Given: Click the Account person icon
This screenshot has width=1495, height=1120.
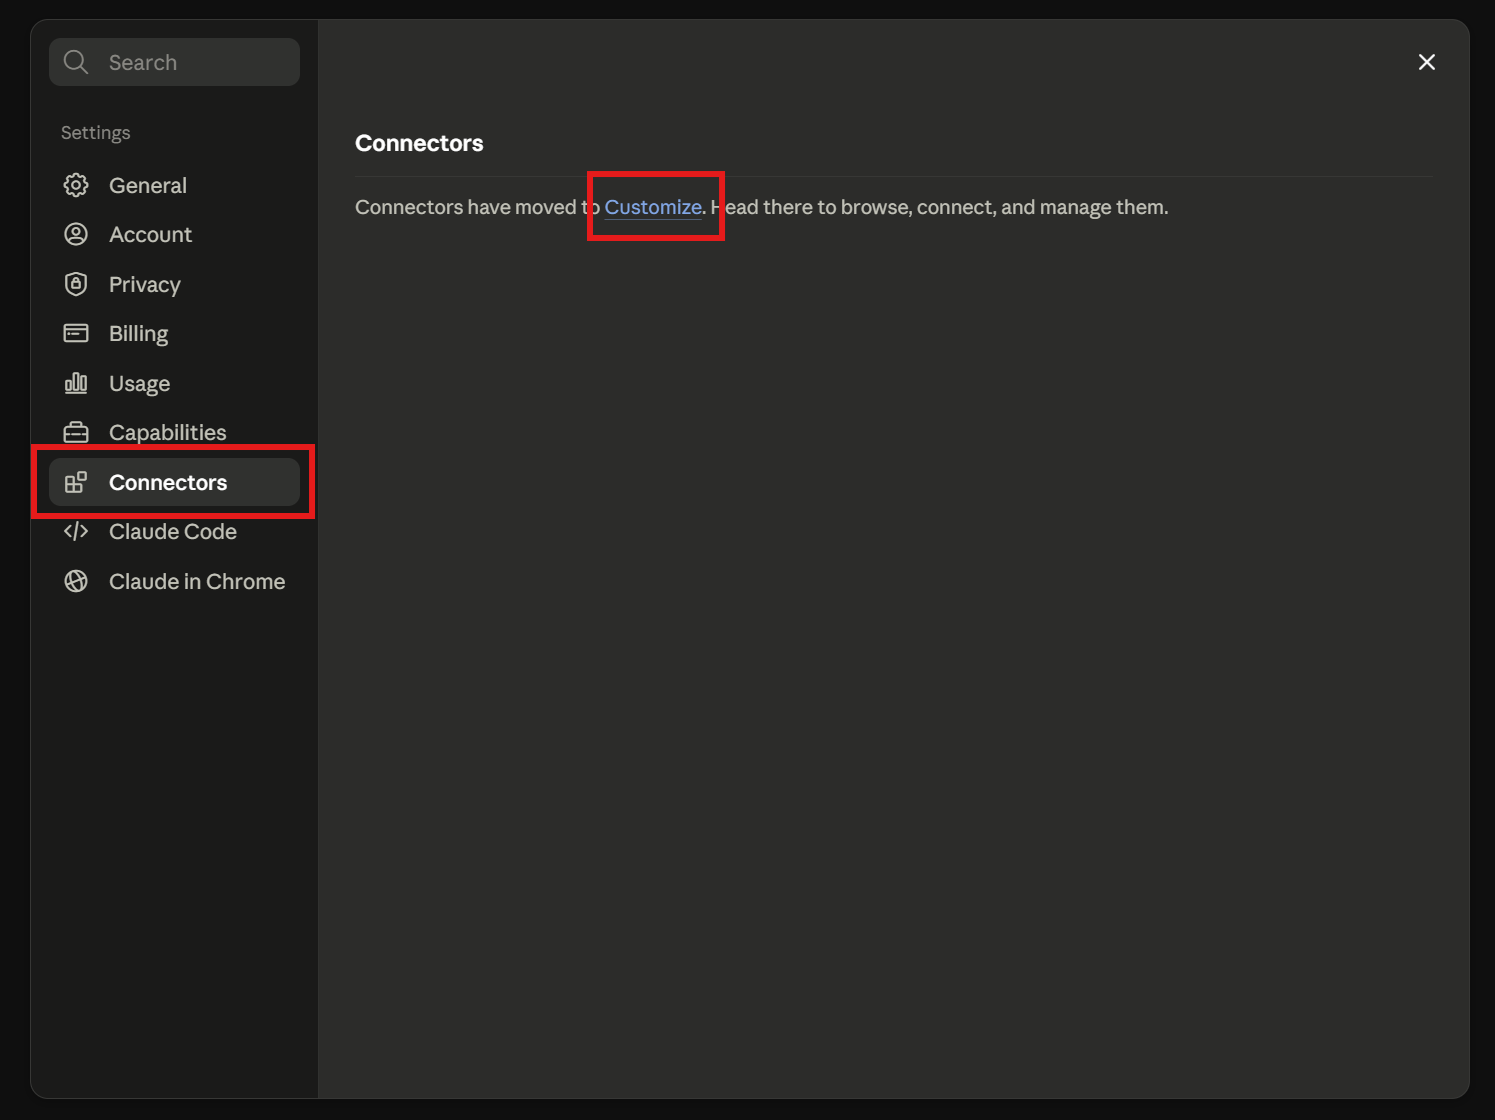Looking at the screenshot, I should click(76, 234).
